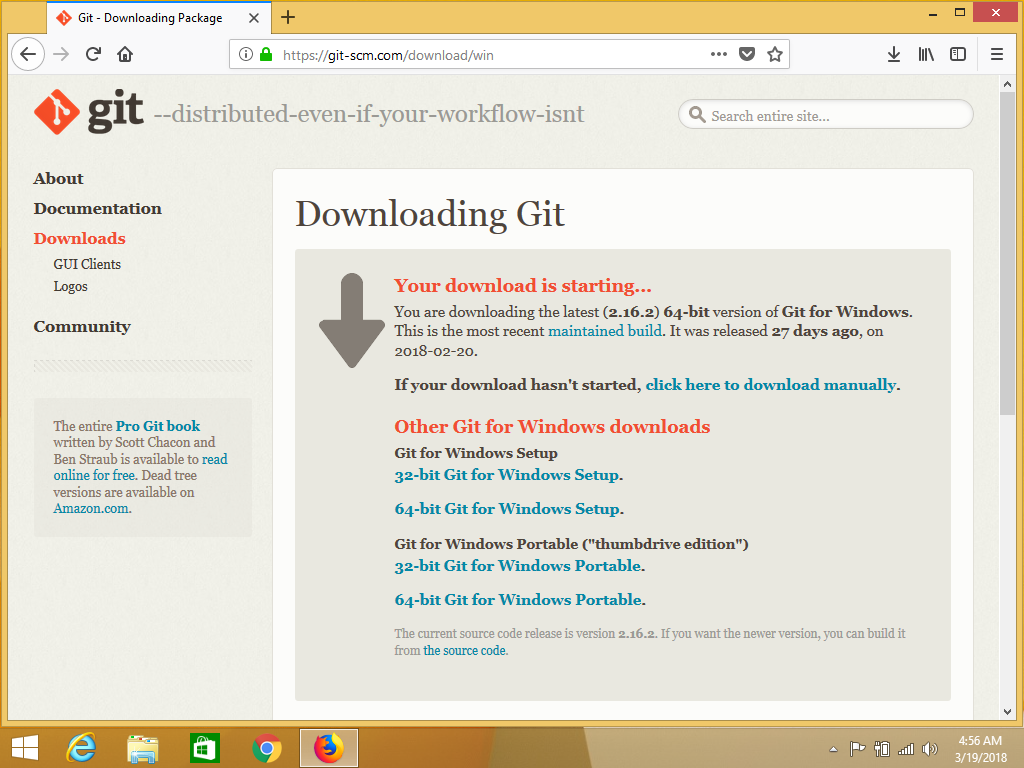1024x768 pixels.
Task: Click the Git logo icon
Action: [56, 111]
